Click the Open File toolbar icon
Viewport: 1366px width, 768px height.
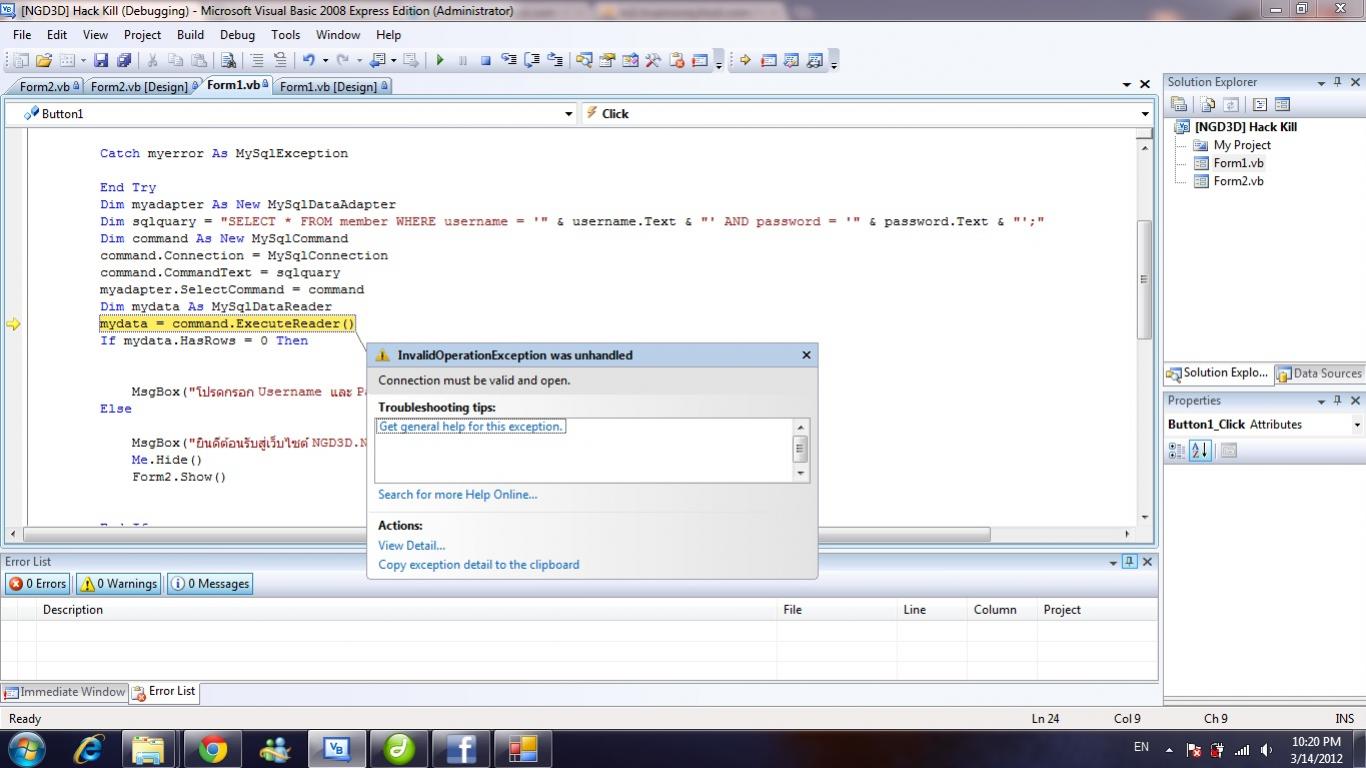click(x=44, y=60)
